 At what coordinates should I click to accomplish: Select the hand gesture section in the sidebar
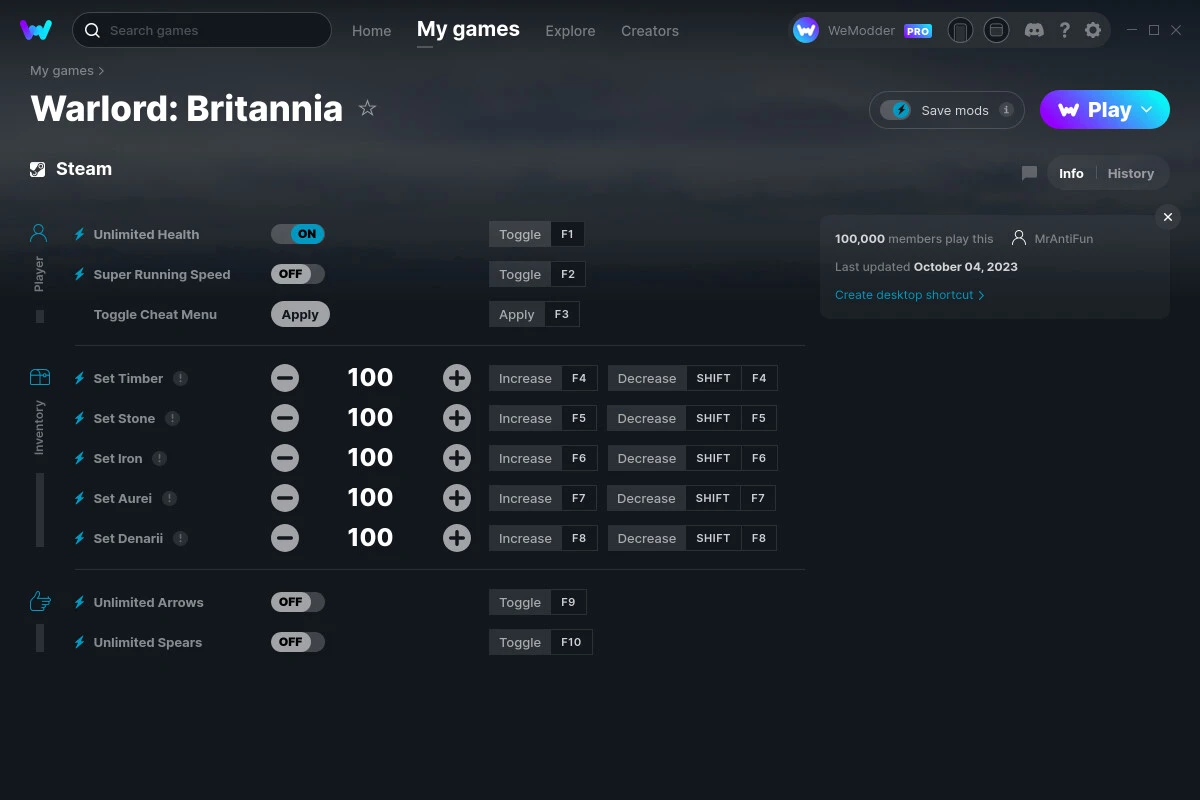[x=39, y=600]
